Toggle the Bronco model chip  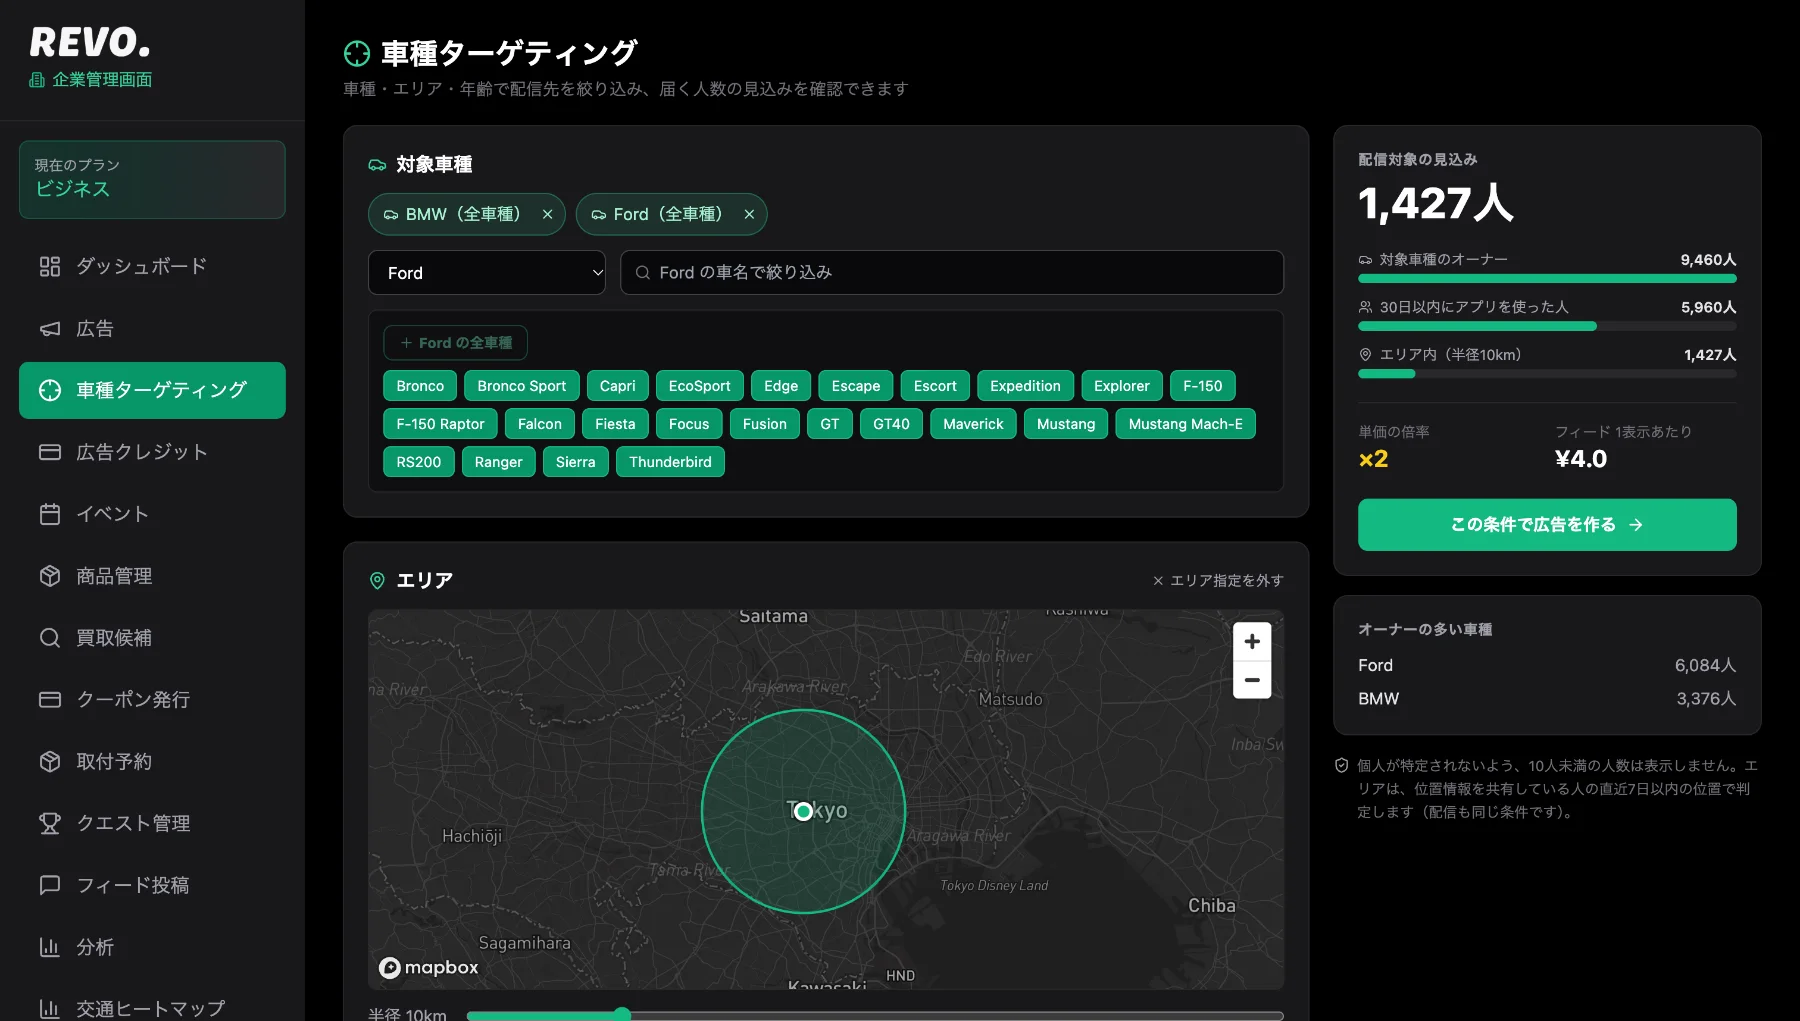[x=420, y=386]
